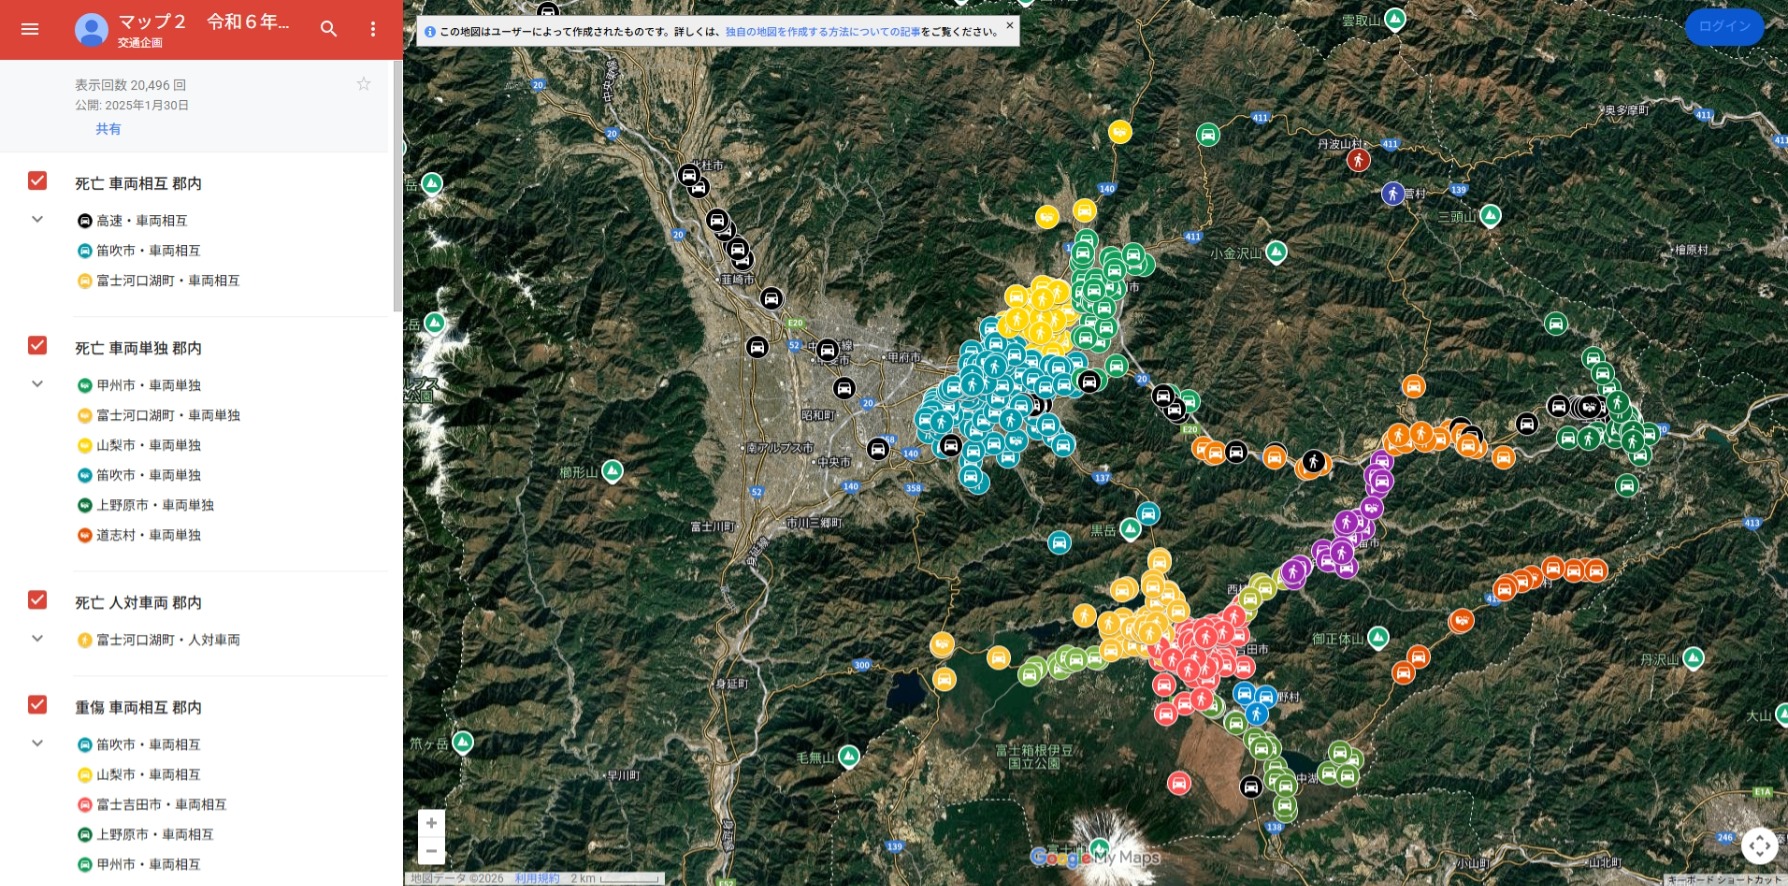
Task: Click the ログイン button
Action: 1724,27
